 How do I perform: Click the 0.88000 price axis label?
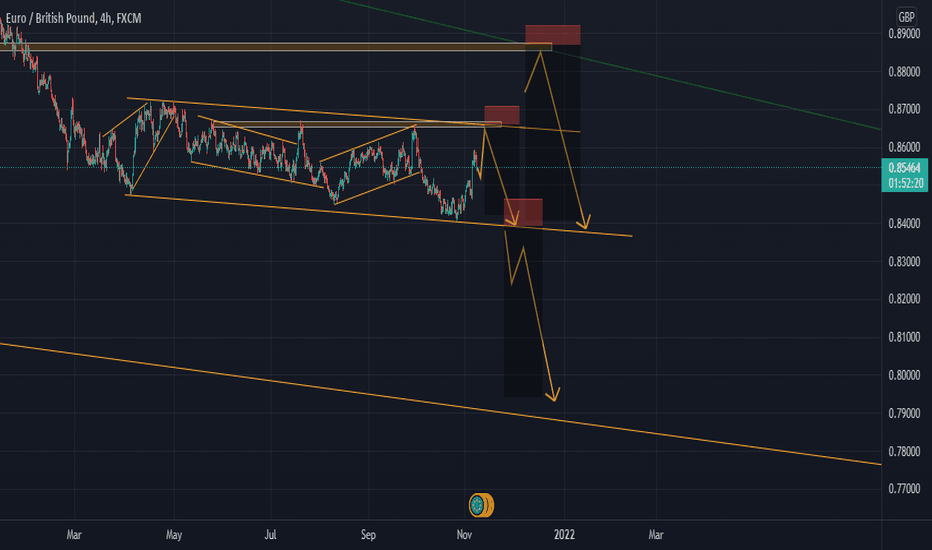[x=904, y=72]
